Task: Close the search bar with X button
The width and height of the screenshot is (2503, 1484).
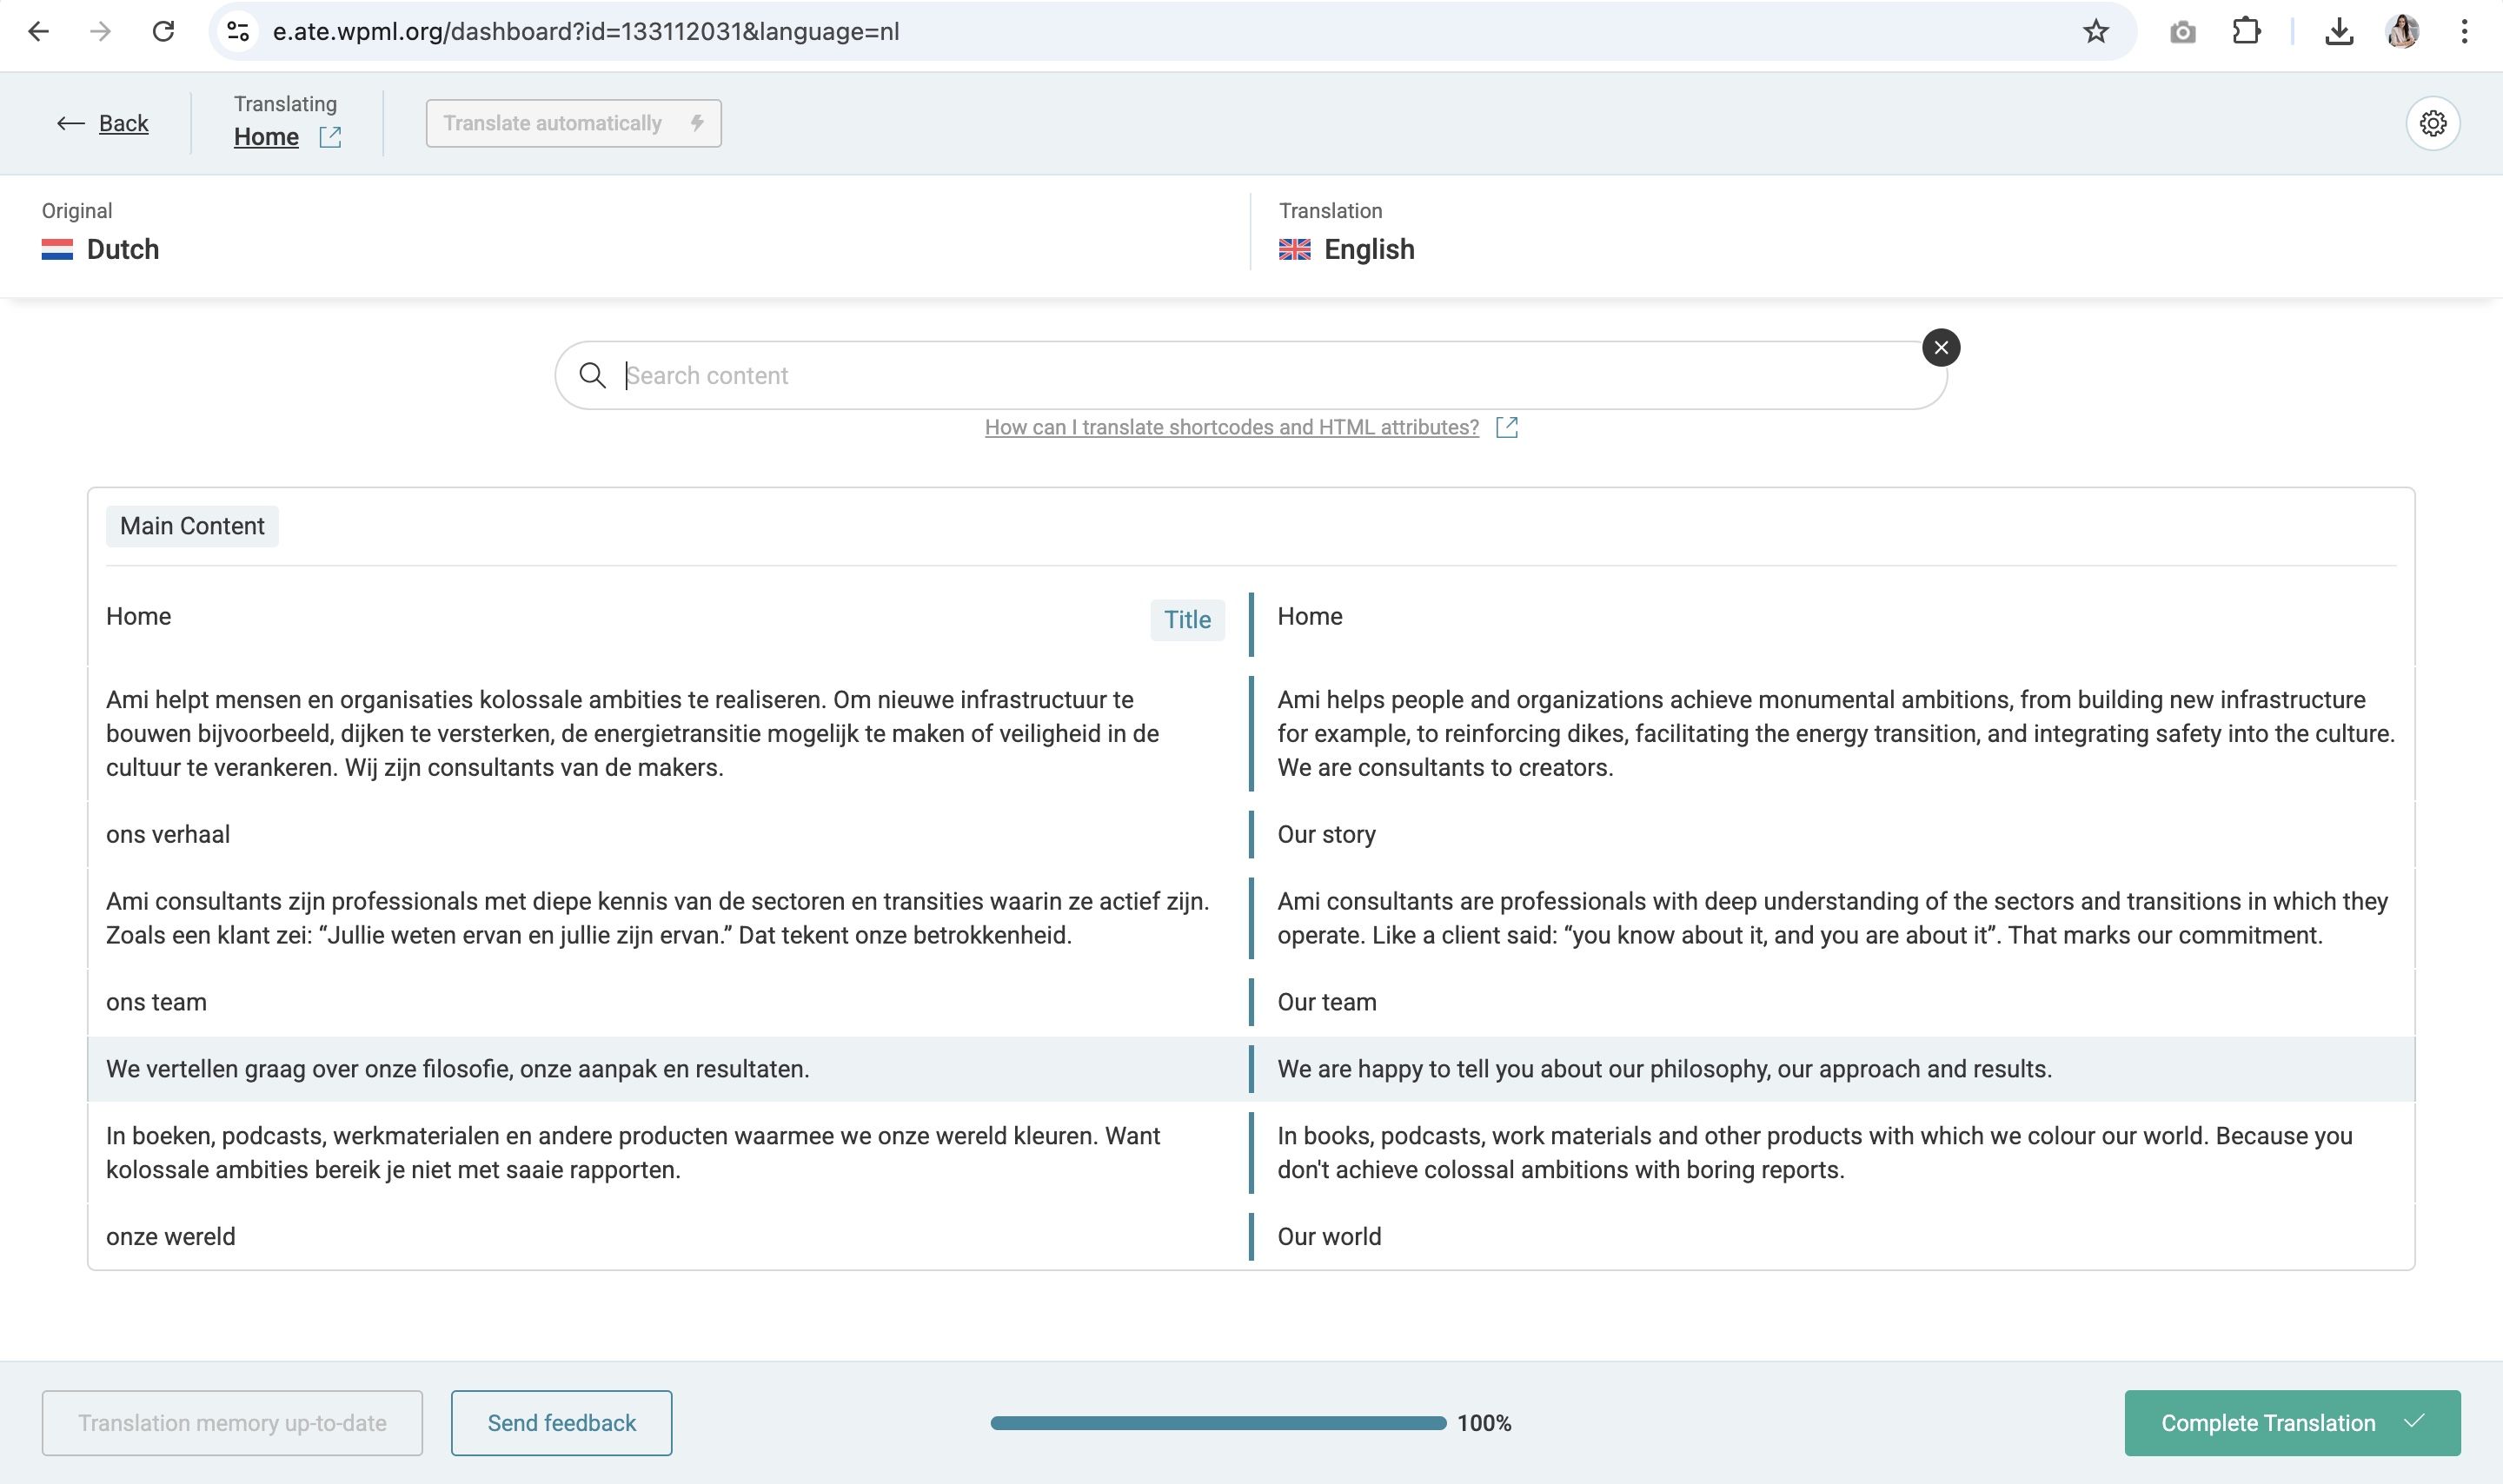Action: pos(1940,347)
